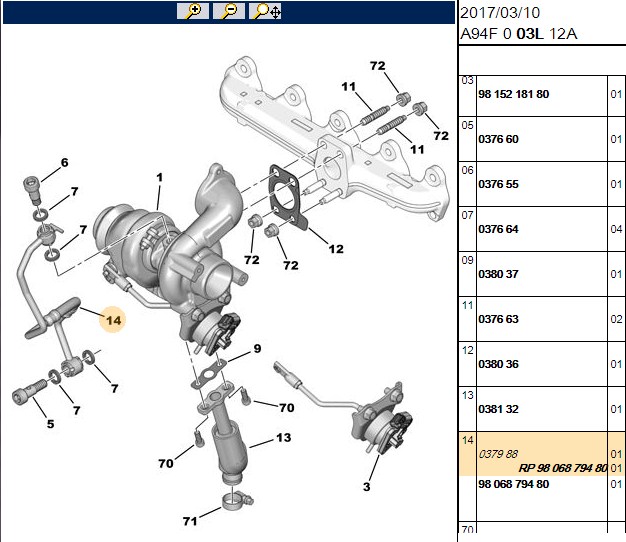The height and width of the screenshot is (542, 626).
Task: Click row reference 11 in parts table
Action: point(467,305)
